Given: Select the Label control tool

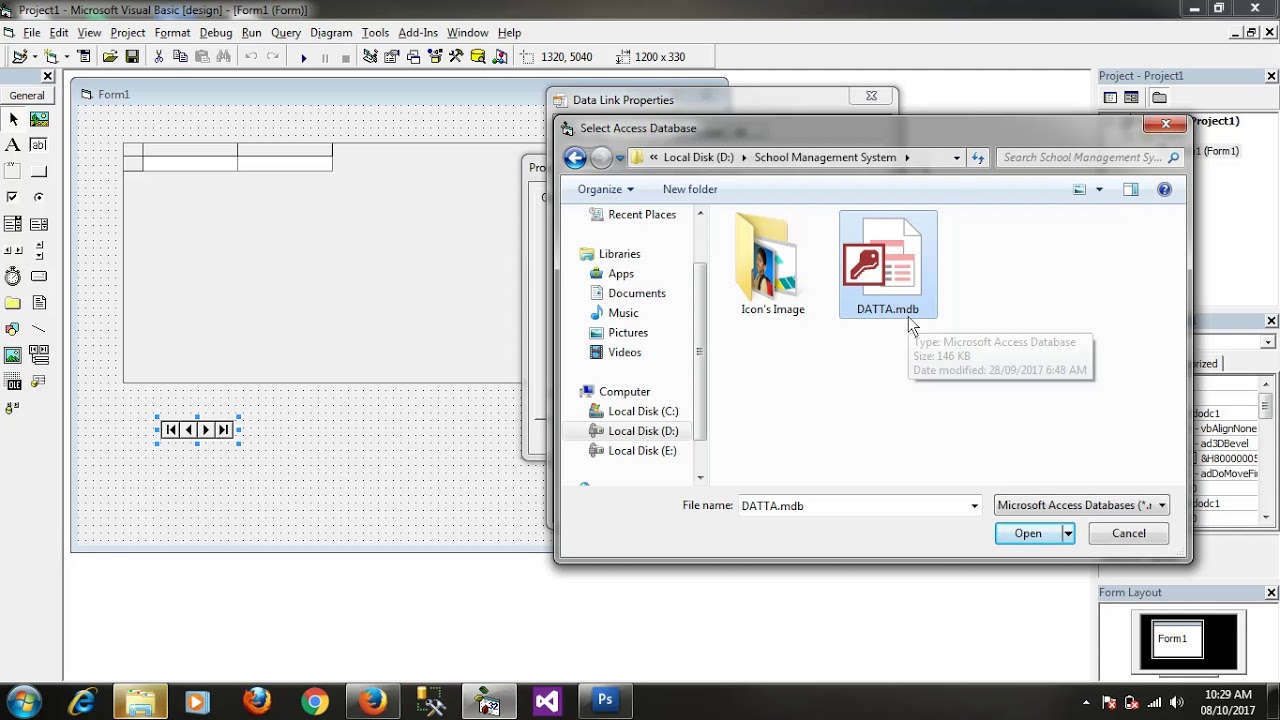Looking at the screenshot, I should point(13,145).
